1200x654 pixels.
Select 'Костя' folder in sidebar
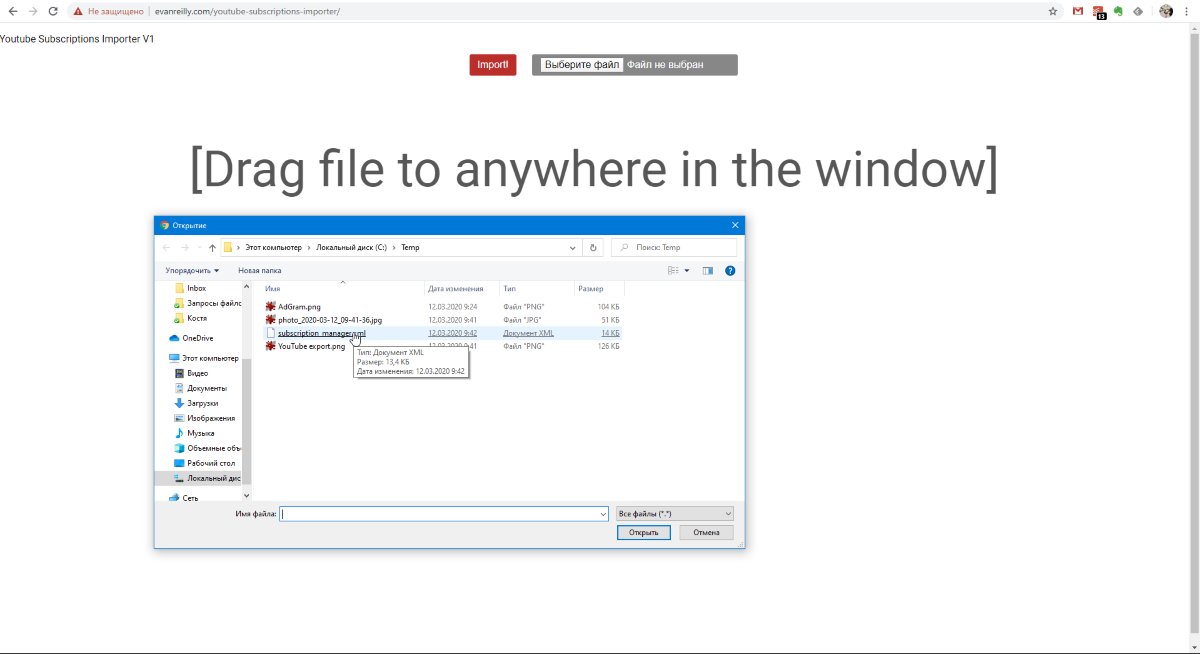click(x=191, y=318)
